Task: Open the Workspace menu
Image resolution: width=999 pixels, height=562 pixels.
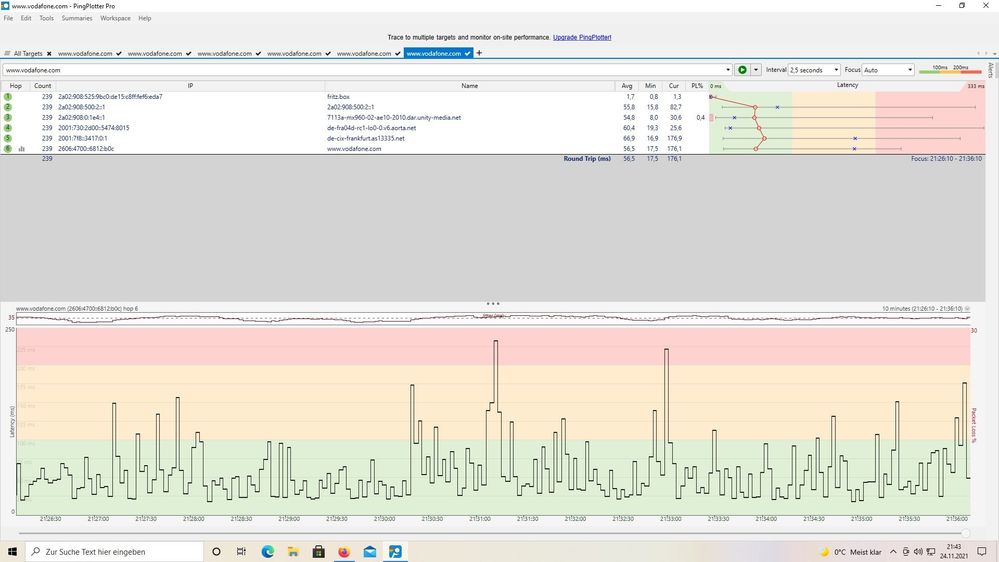Action: tap(115, 18)
